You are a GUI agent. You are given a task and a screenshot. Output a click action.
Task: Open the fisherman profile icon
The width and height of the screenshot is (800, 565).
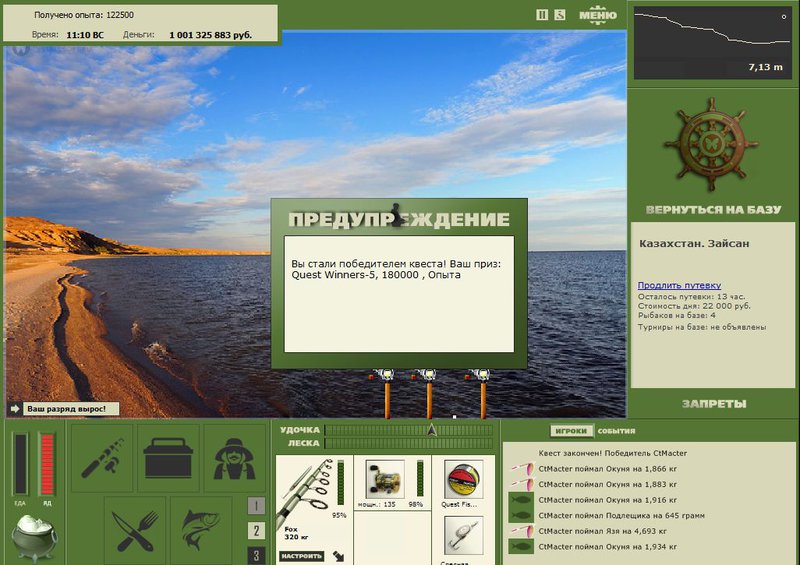234,458
